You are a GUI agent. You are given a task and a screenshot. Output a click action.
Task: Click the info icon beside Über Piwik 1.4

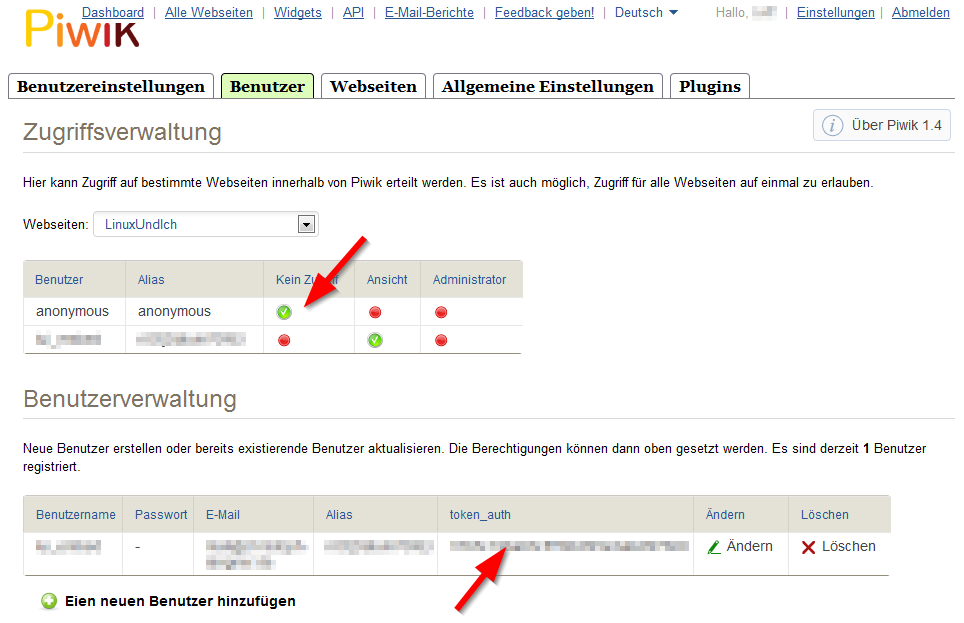click(x=832, y=125)
